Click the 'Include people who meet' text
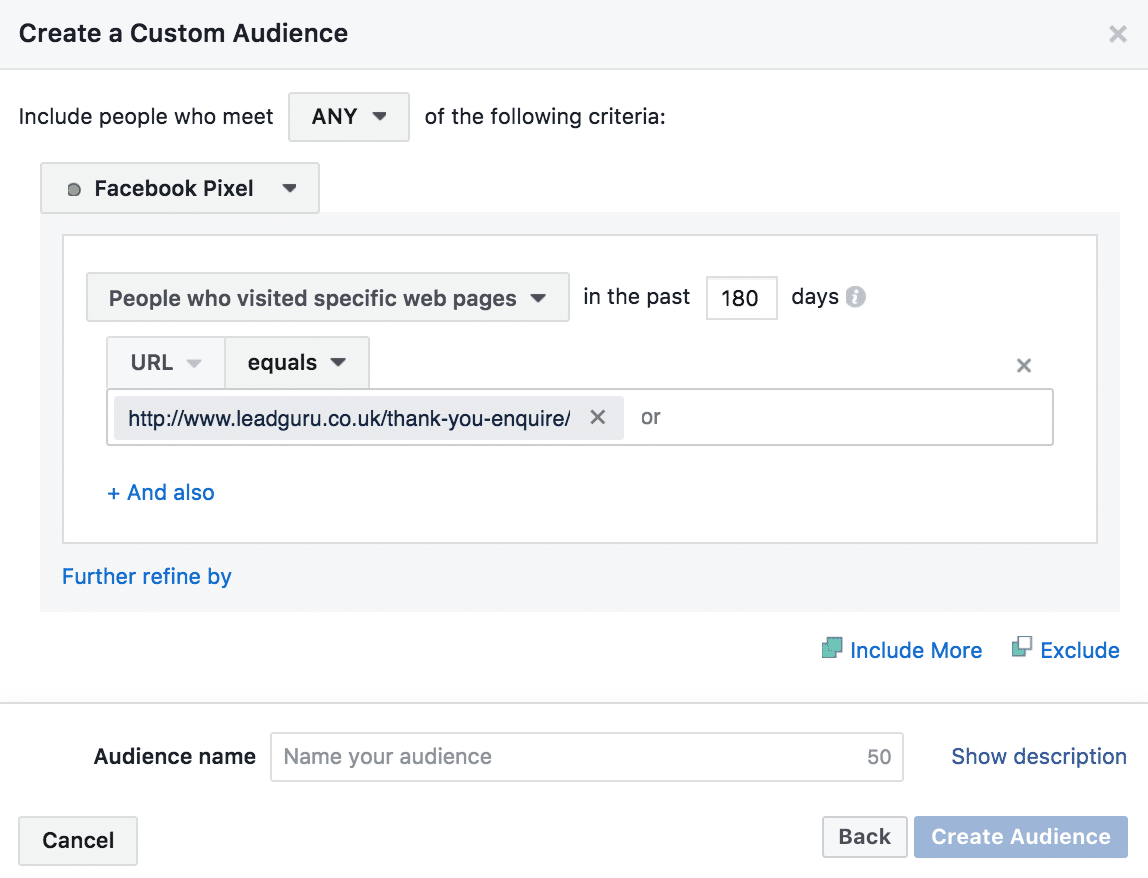This screenshot has height=878, width=1148. 146,116
